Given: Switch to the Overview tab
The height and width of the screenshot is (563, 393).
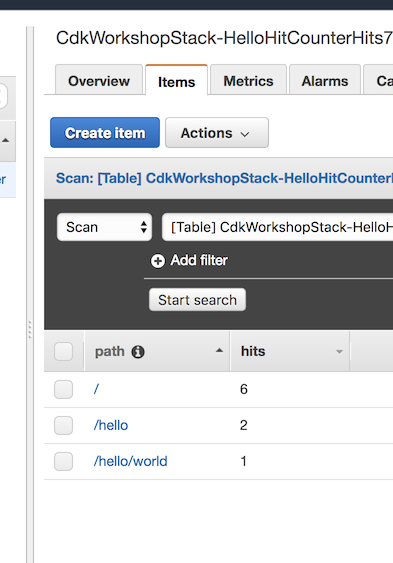Looking at the screenshot, I should tap(99, 81).
